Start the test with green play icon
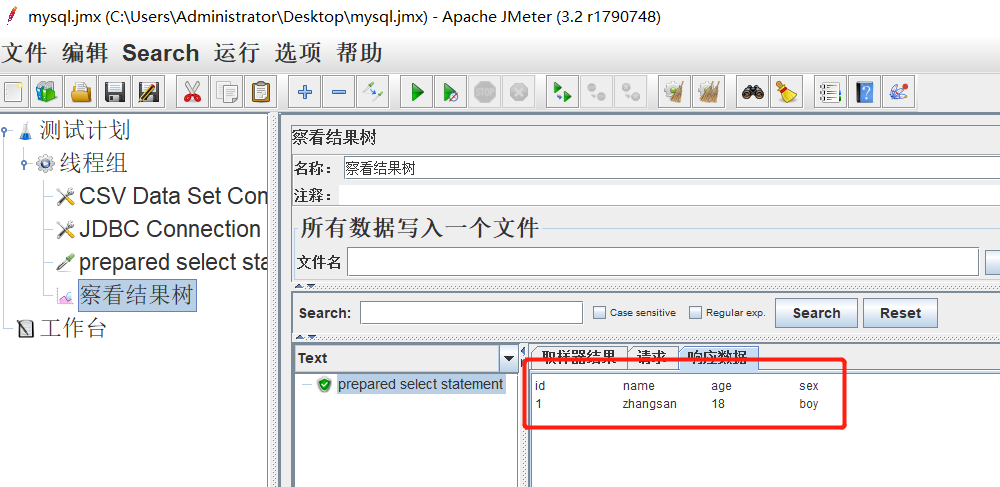The image size is (1000, 487). 417,92
